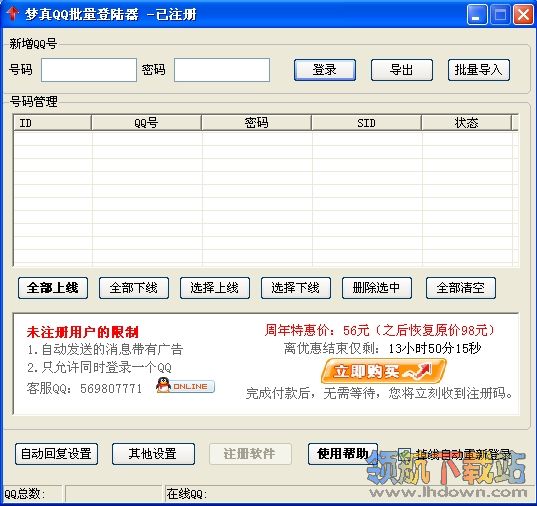Minimize the 梦真QQ批量登陆器 window

tap(477, 15)
